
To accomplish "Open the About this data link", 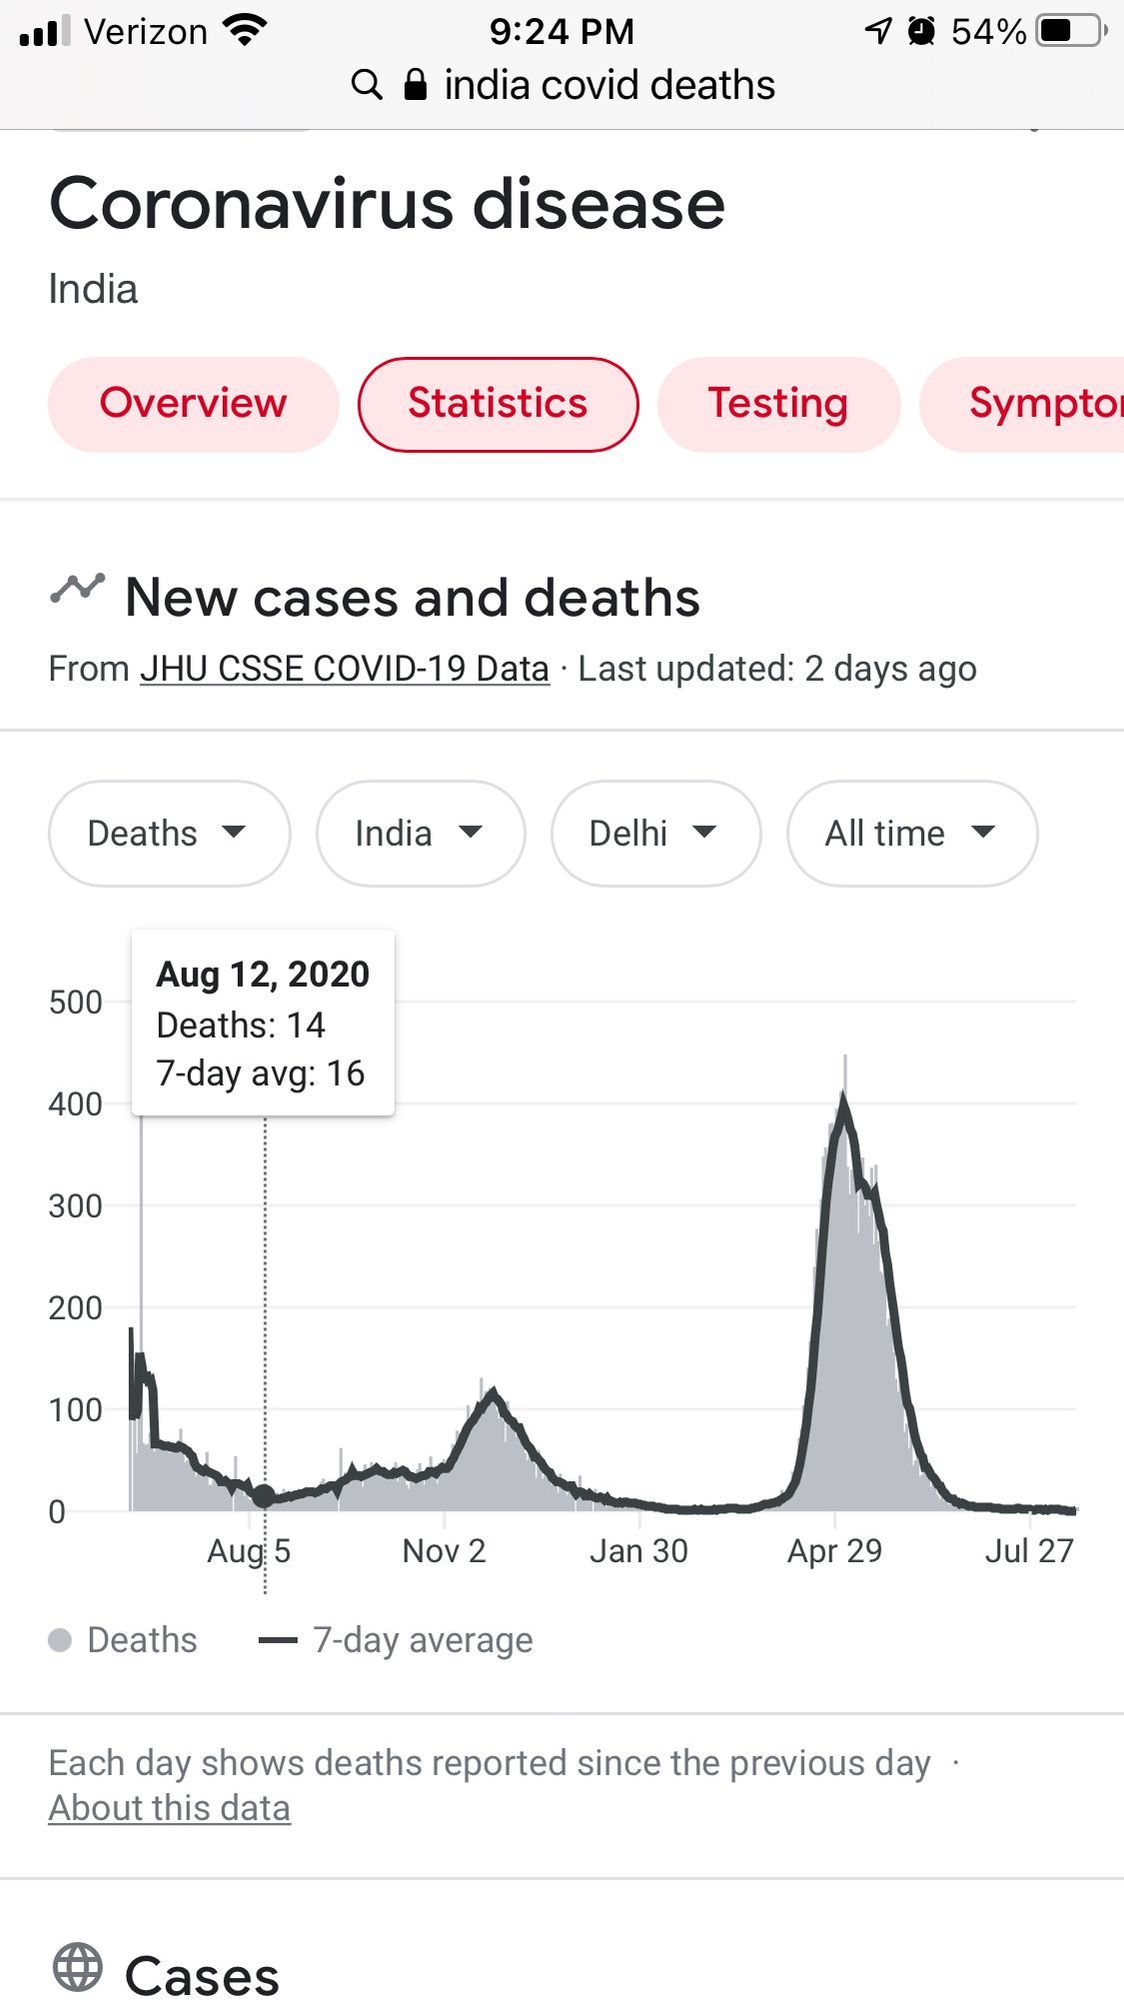I will pos(169,1808).
